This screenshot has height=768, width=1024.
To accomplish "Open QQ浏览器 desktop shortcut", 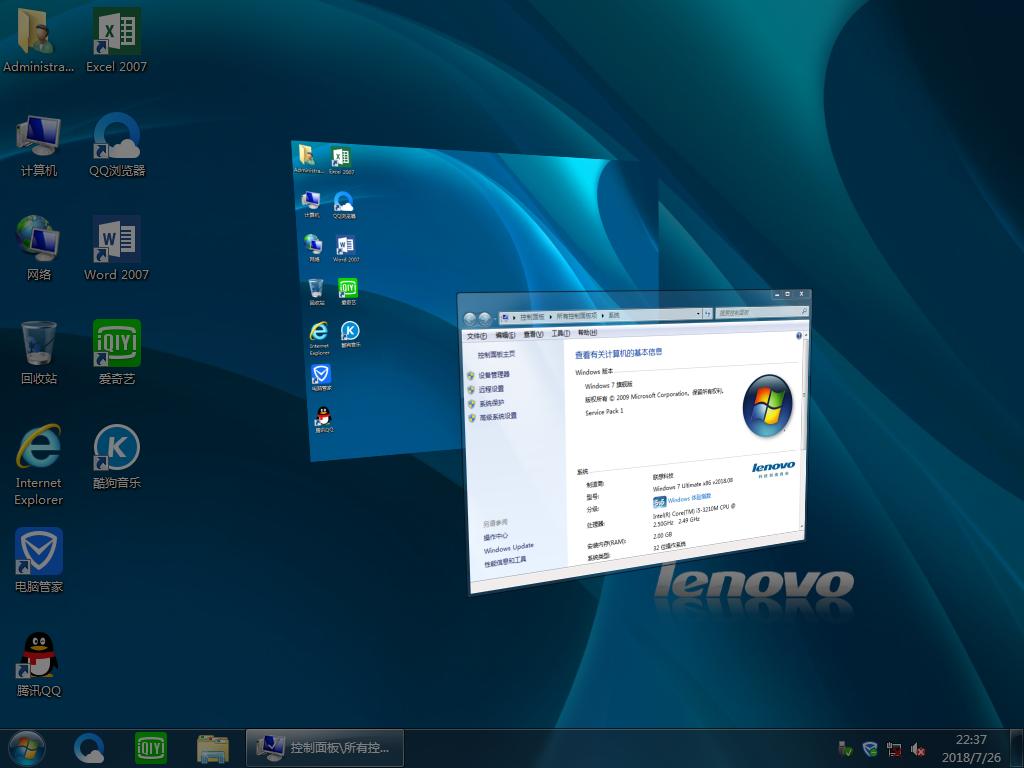I will tap(116, 136).
